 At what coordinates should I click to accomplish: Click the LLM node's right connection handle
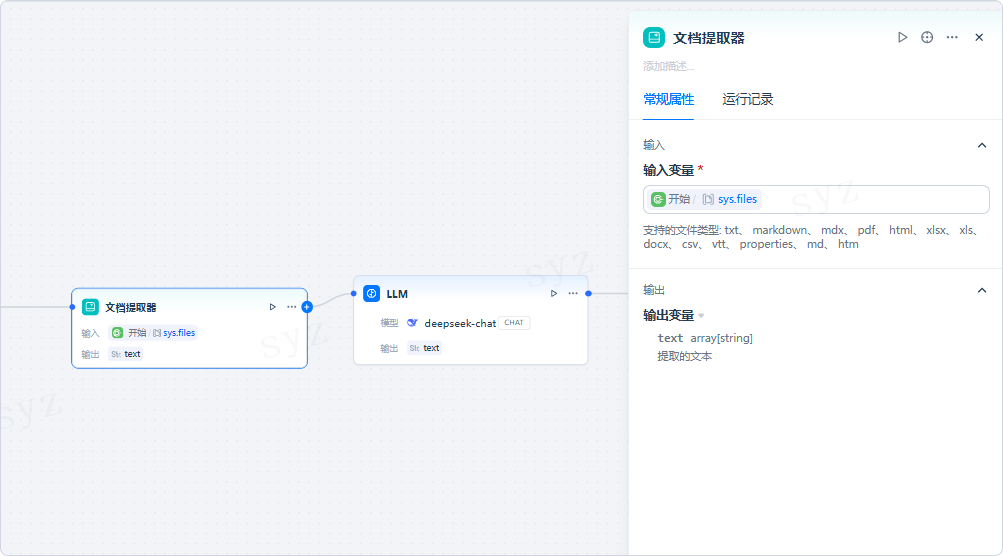click(x=588, y=294)
